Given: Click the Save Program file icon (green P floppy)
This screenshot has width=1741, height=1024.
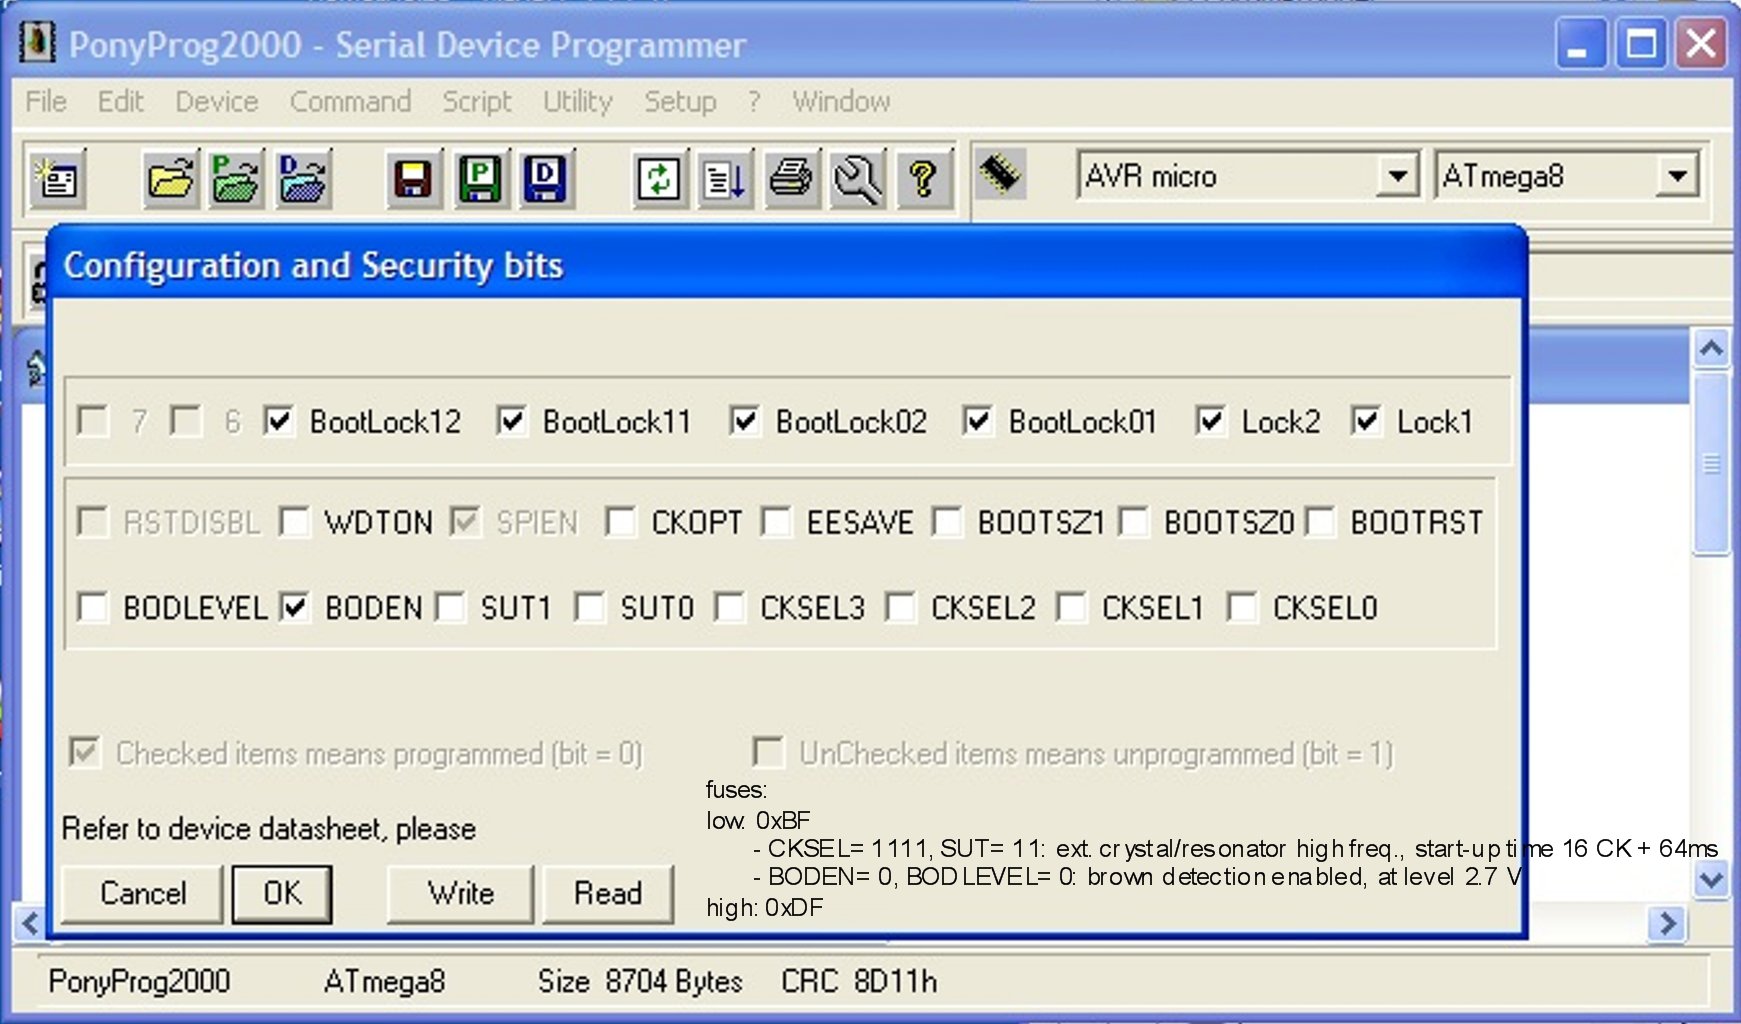Looking at the screenshot, I should (x=481, y=180).
